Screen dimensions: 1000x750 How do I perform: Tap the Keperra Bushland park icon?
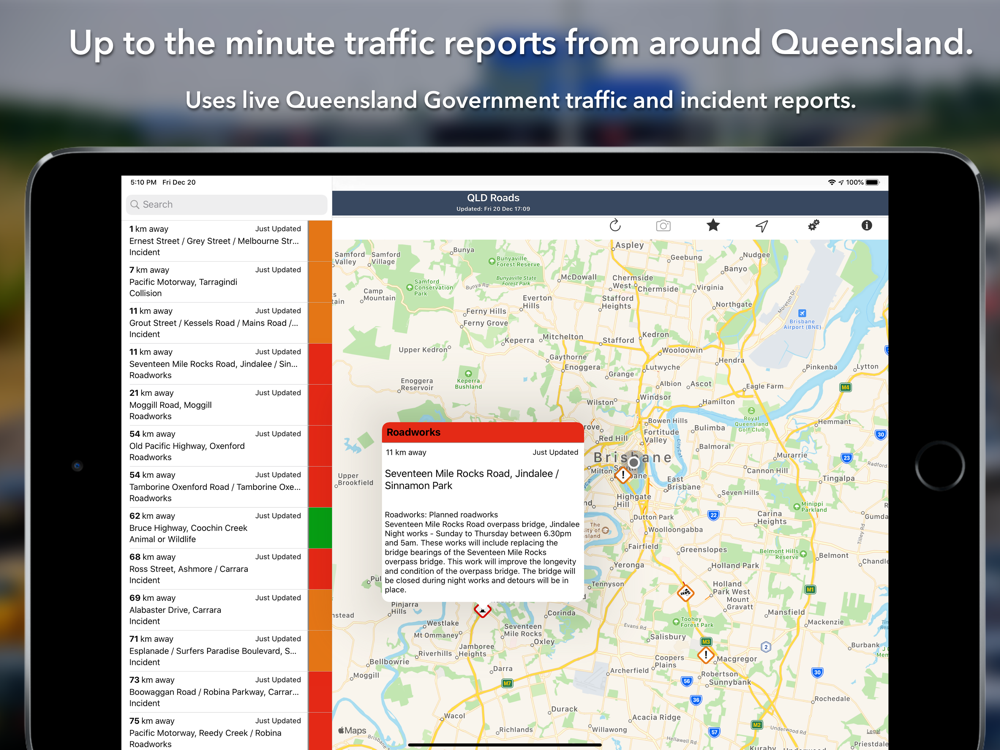(x=468, y=374)
